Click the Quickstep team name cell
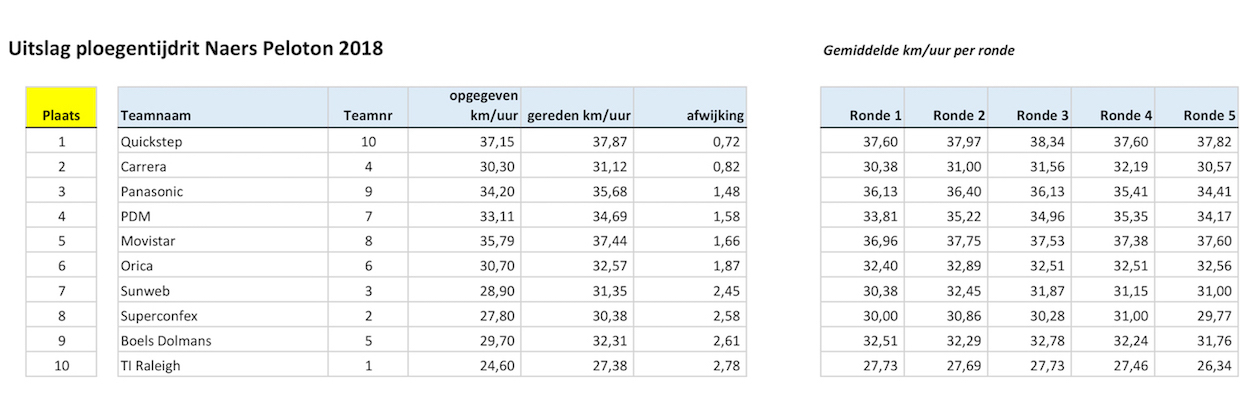 point(223,142)
